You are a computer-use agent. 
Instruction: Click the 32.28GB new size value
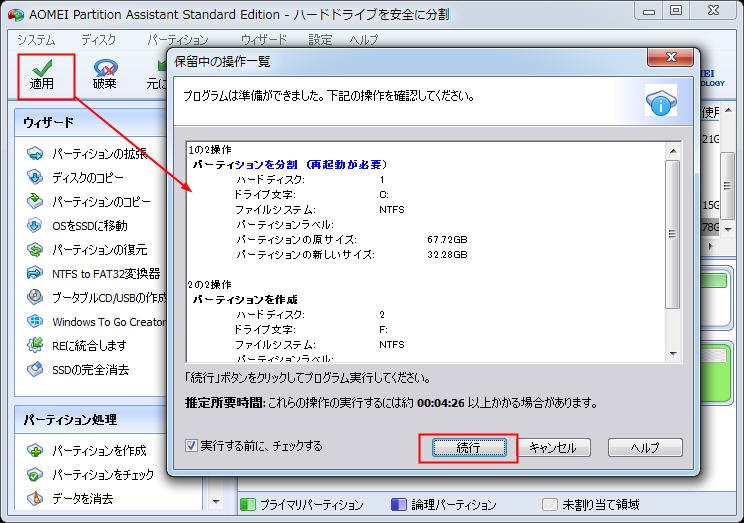coord(447,254)
